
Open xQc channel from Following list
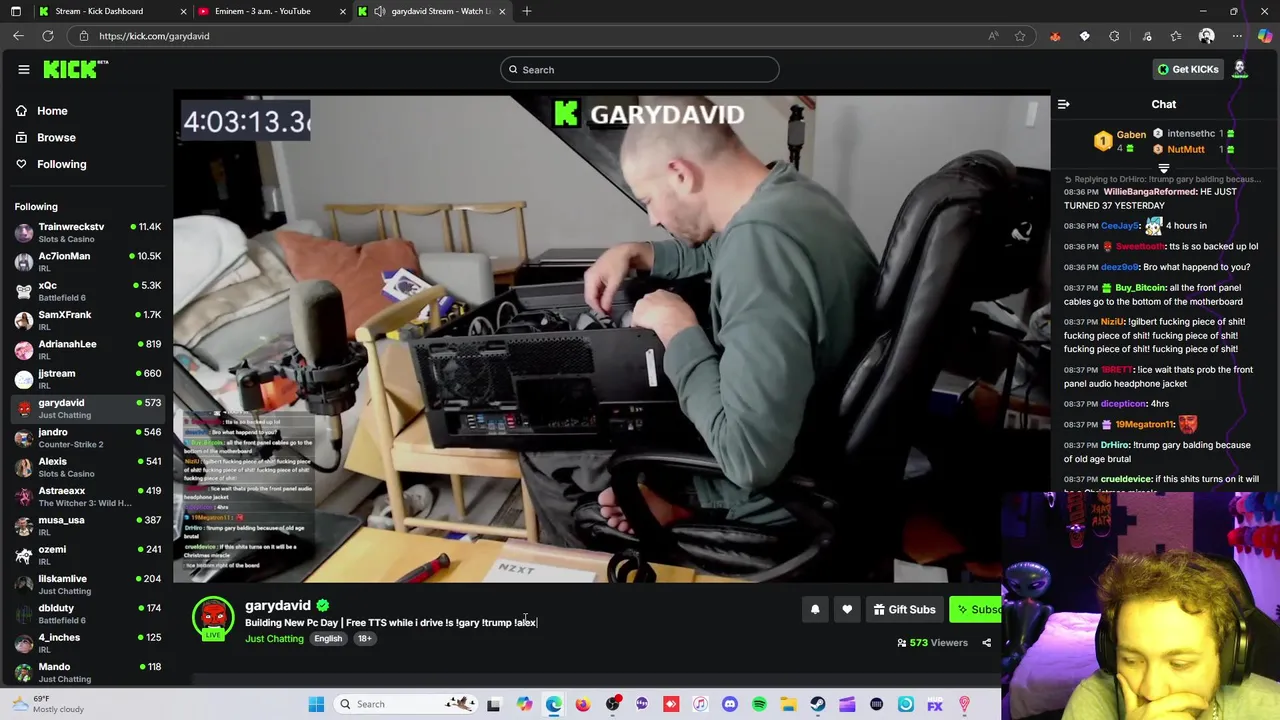pos(88,291)
